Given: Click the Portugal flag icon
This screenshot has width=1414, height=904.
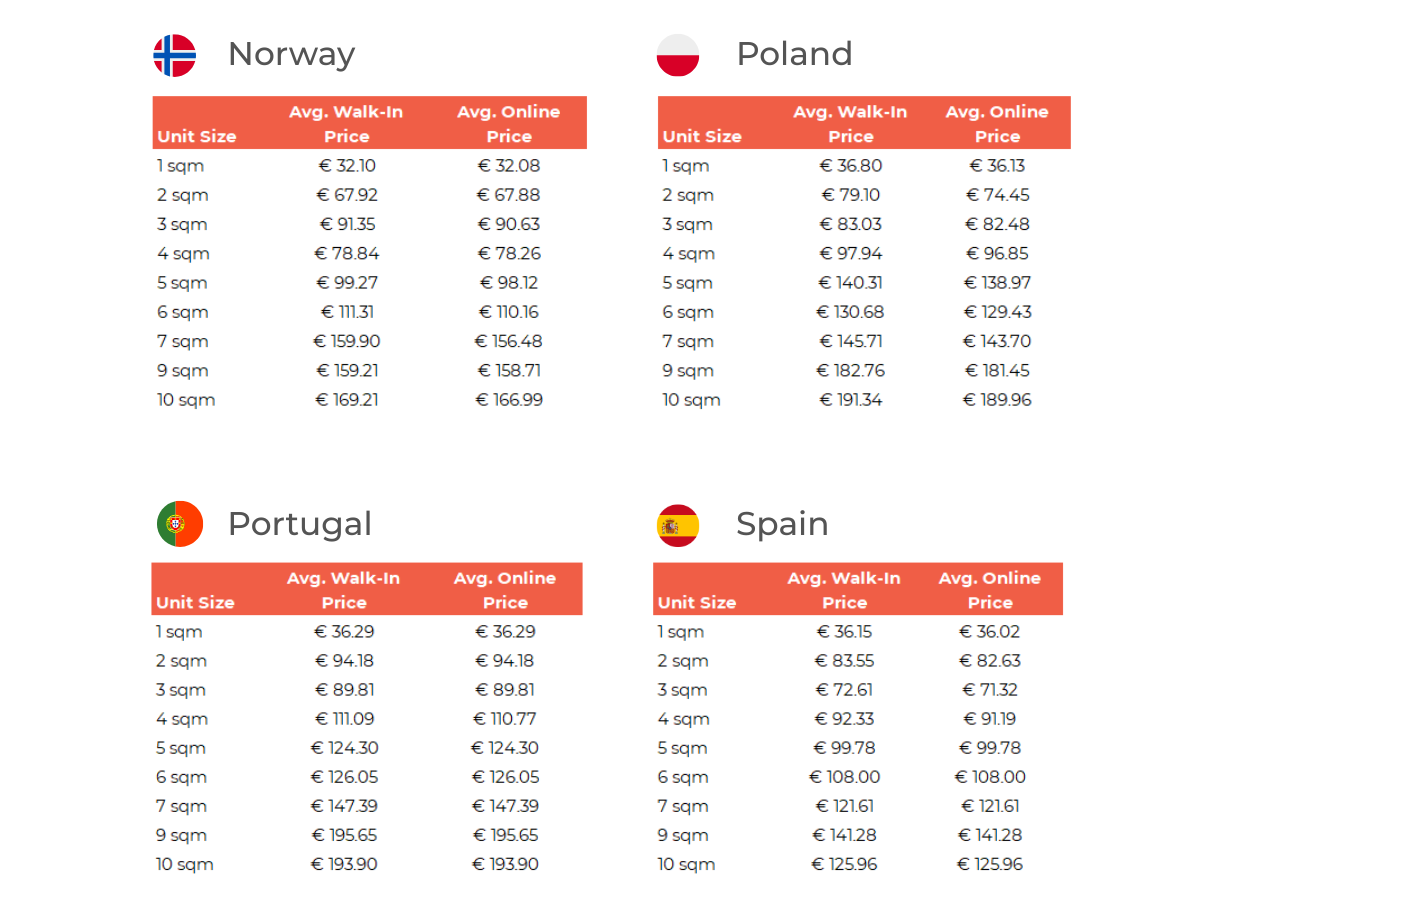Looking at the screenshot, I should (180, 524).
